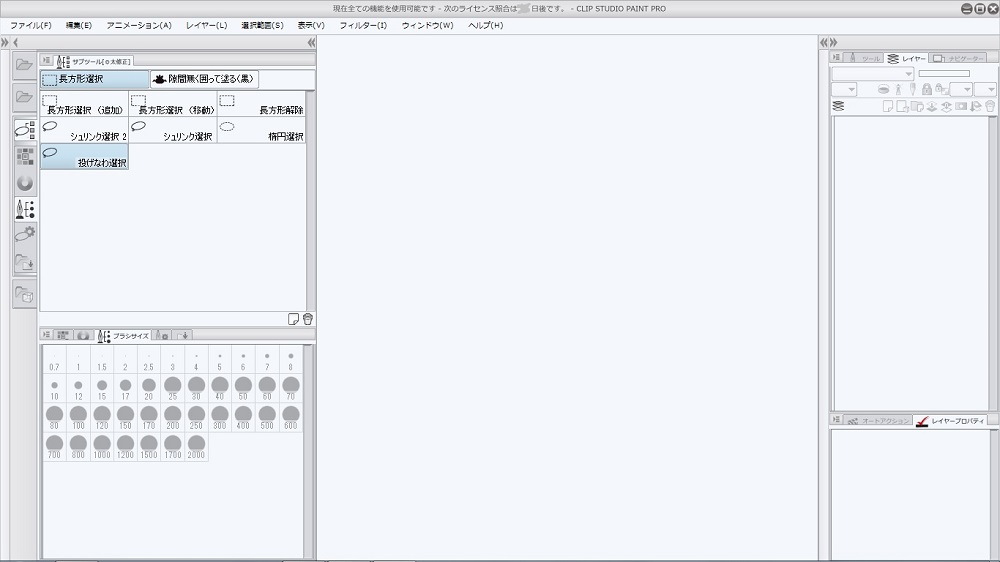Open the layer property palette menu icon
The height and width of the screenshot is (562, 1000).
coord(836,420)
